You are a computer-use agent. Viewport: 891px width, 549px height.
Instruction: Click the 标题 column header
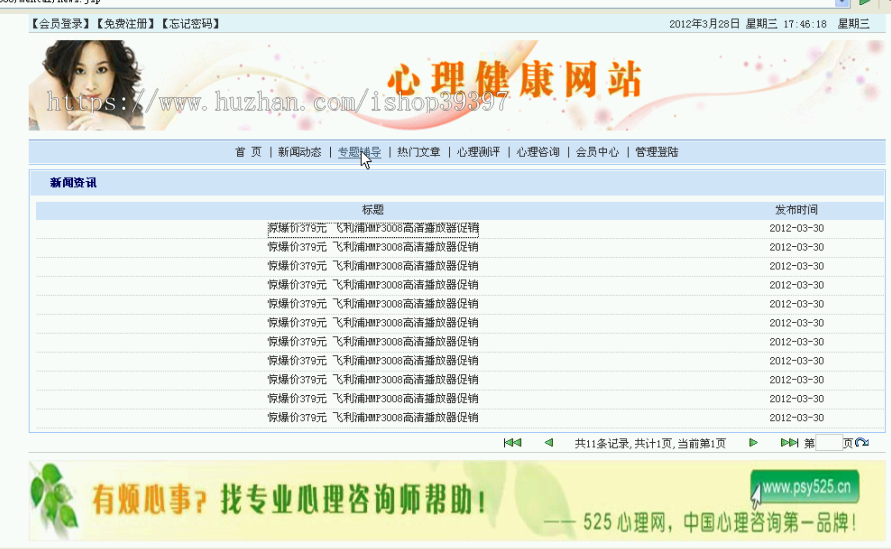[373, 210]
